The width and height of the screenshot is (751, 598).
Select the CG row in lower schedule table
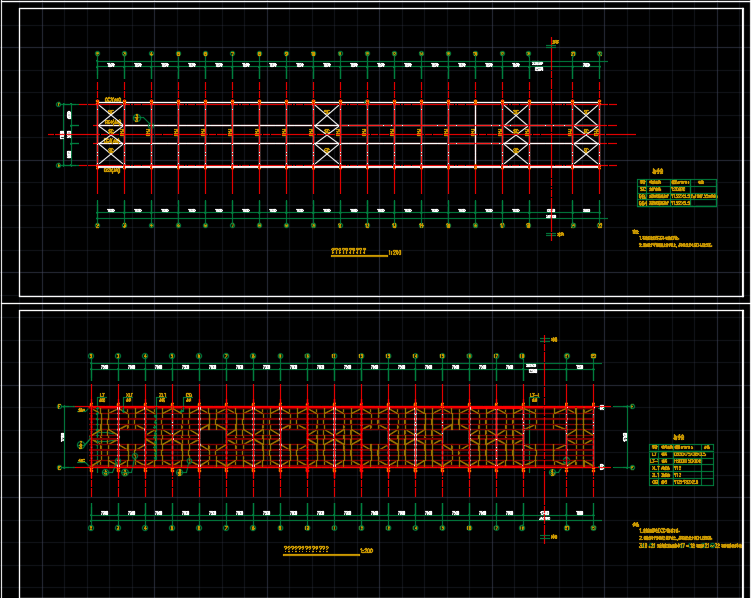[682, 482]
